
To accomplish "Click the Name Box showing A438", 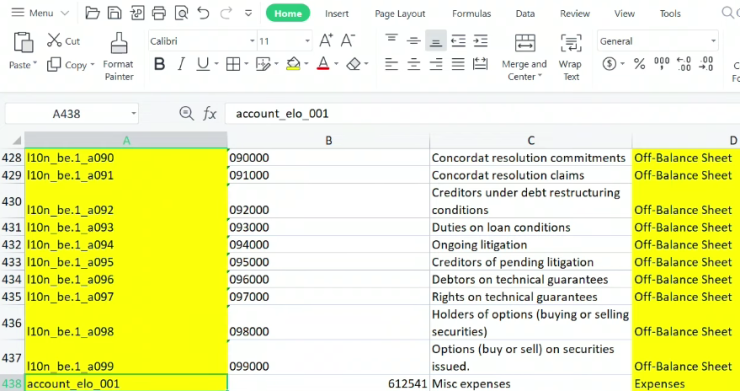I will click(72, 114).
